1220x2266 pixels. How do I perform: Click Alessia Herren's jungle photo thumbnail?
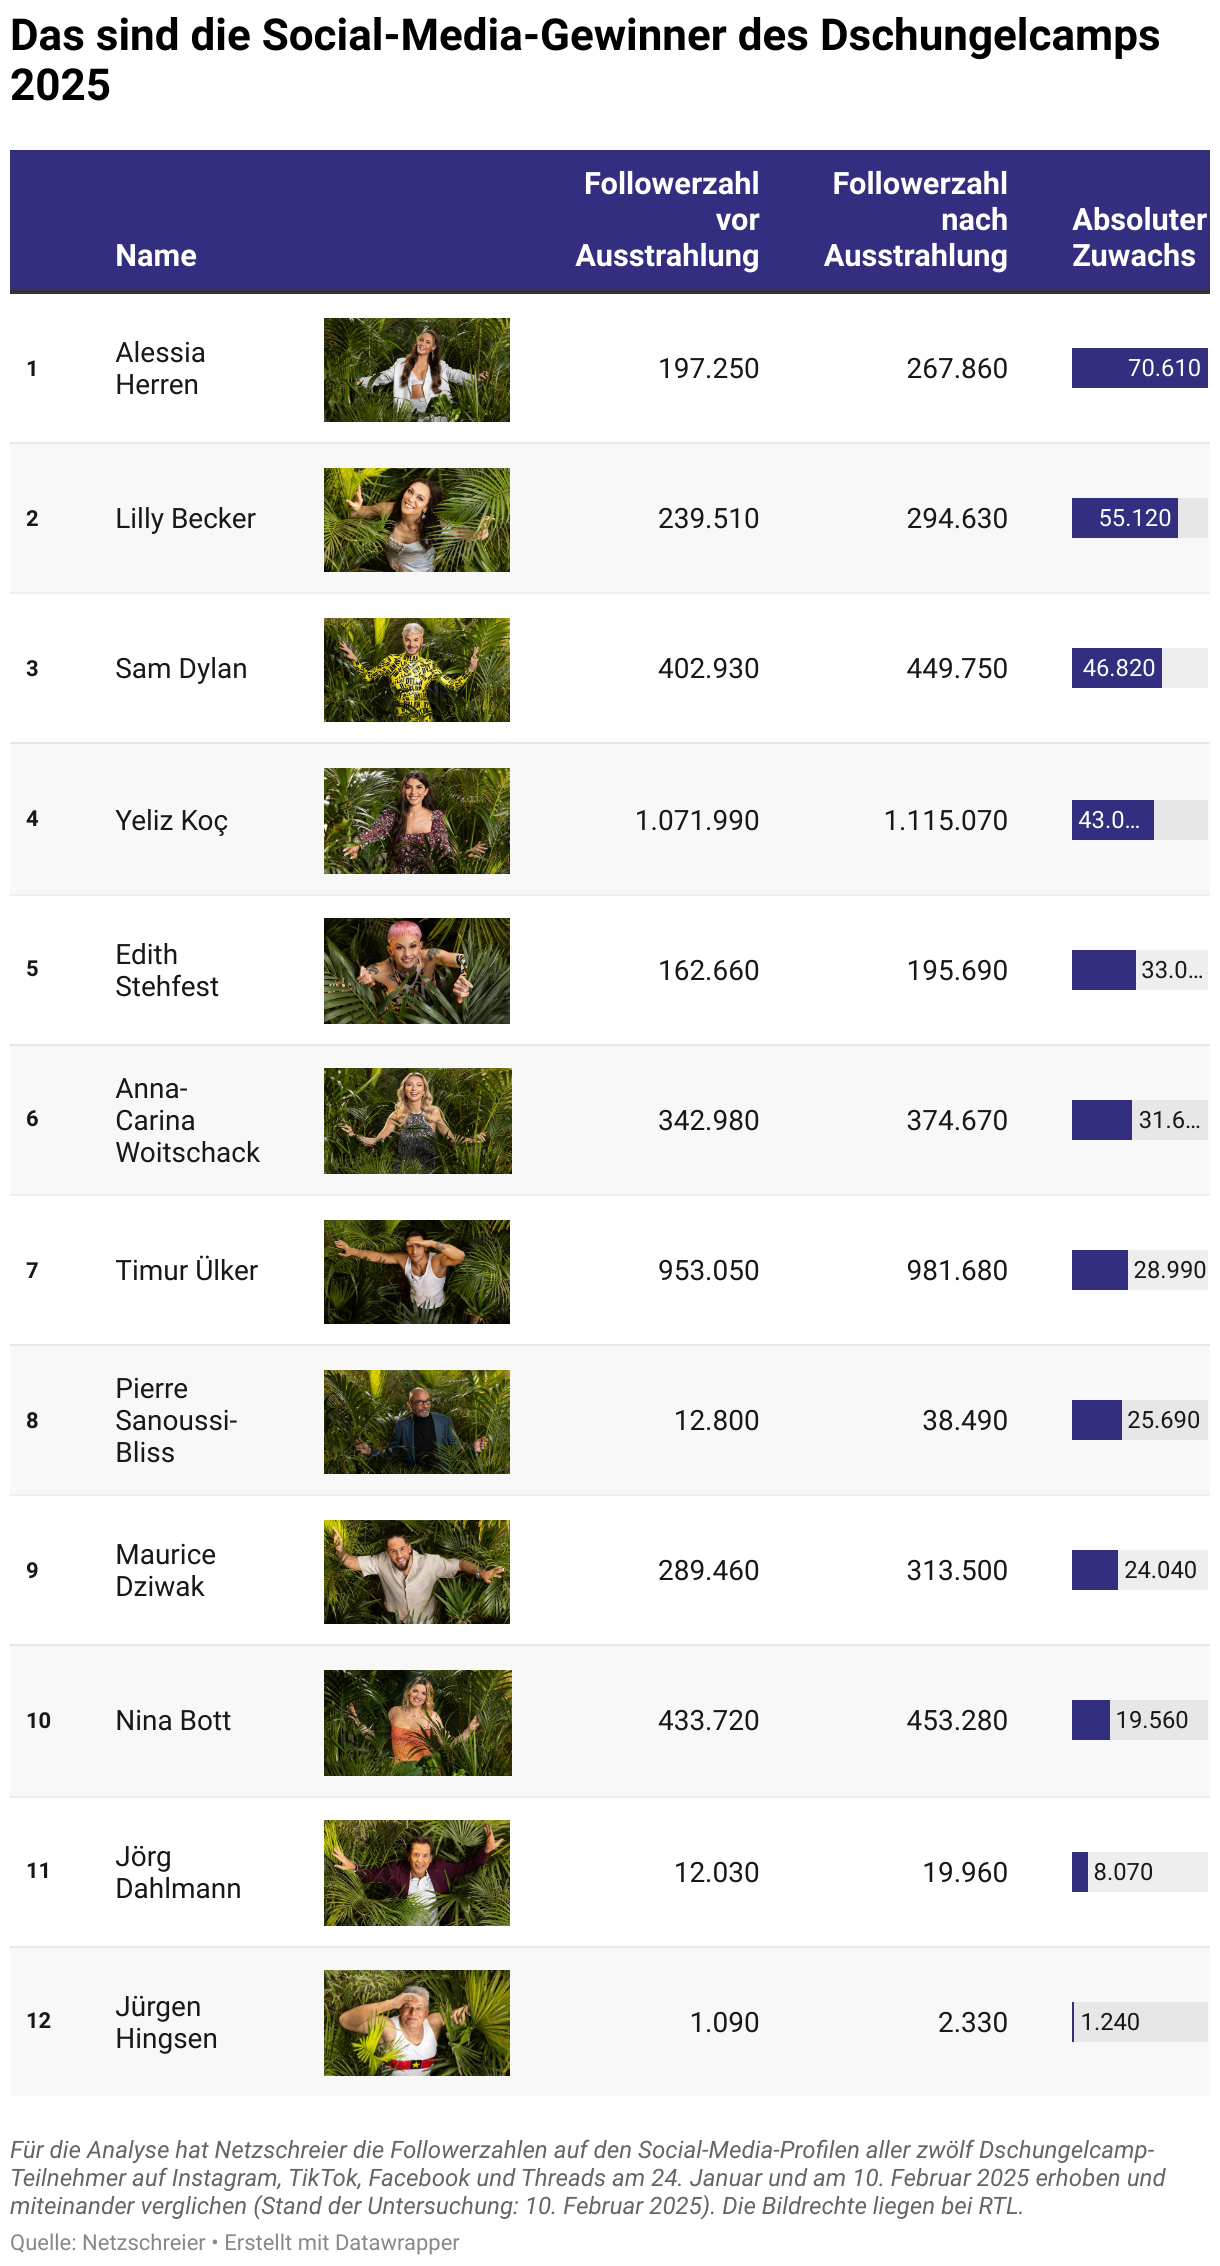tap(416, 370)
